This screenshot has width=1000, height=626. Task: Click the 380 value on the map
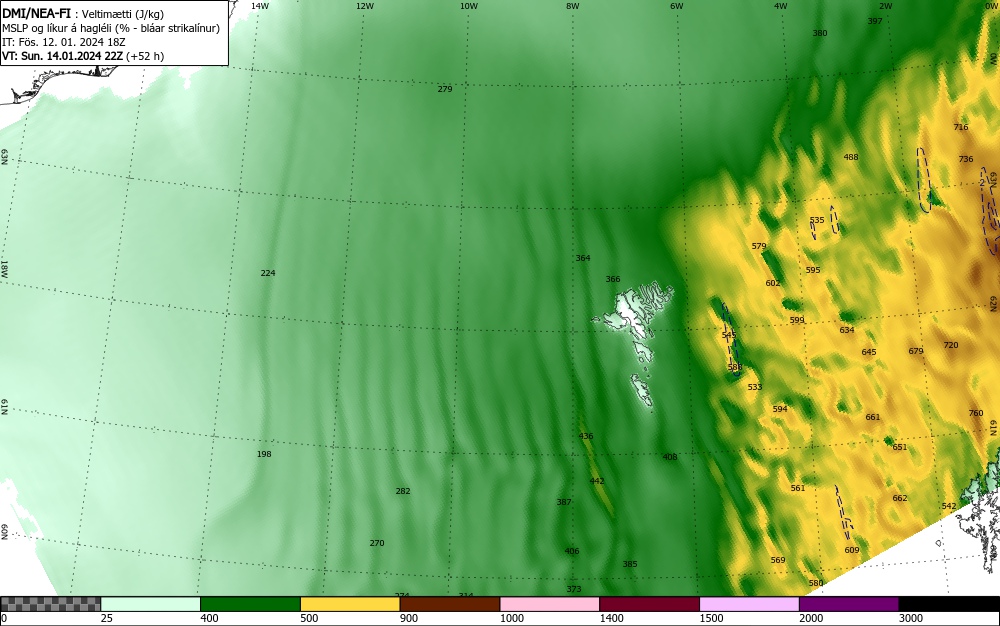tap(820, 33)
